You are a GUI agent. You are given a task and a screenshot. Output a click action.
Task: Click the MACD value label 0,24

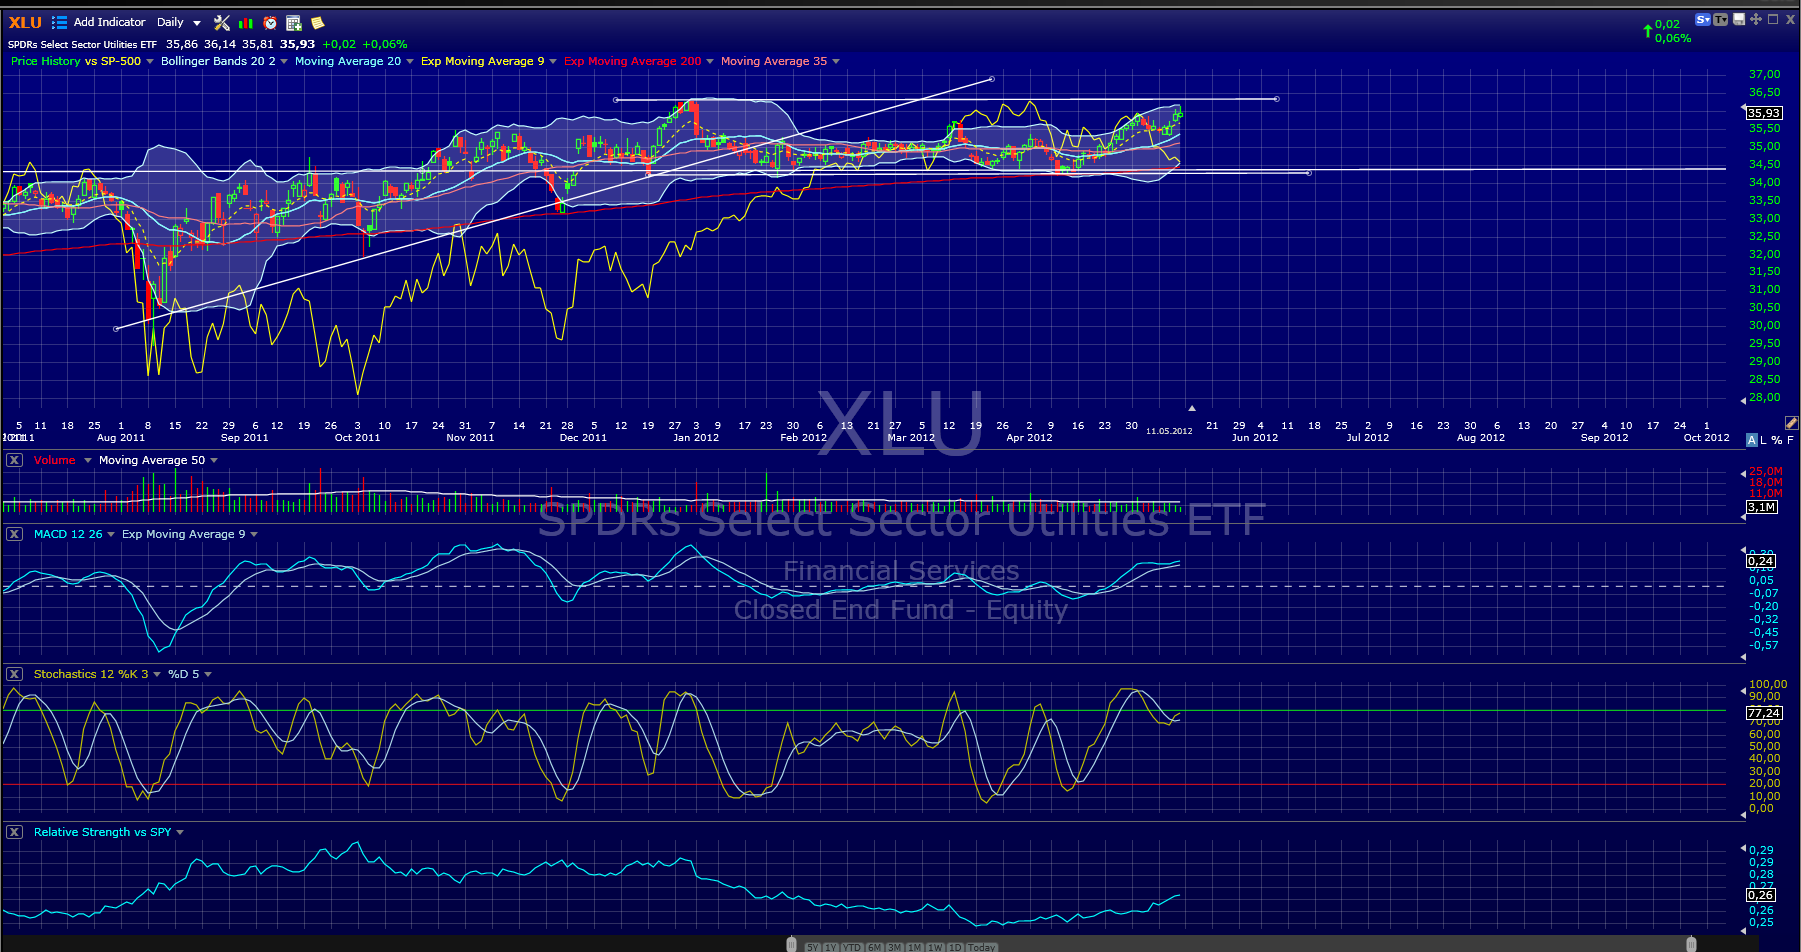(1761, 561)
